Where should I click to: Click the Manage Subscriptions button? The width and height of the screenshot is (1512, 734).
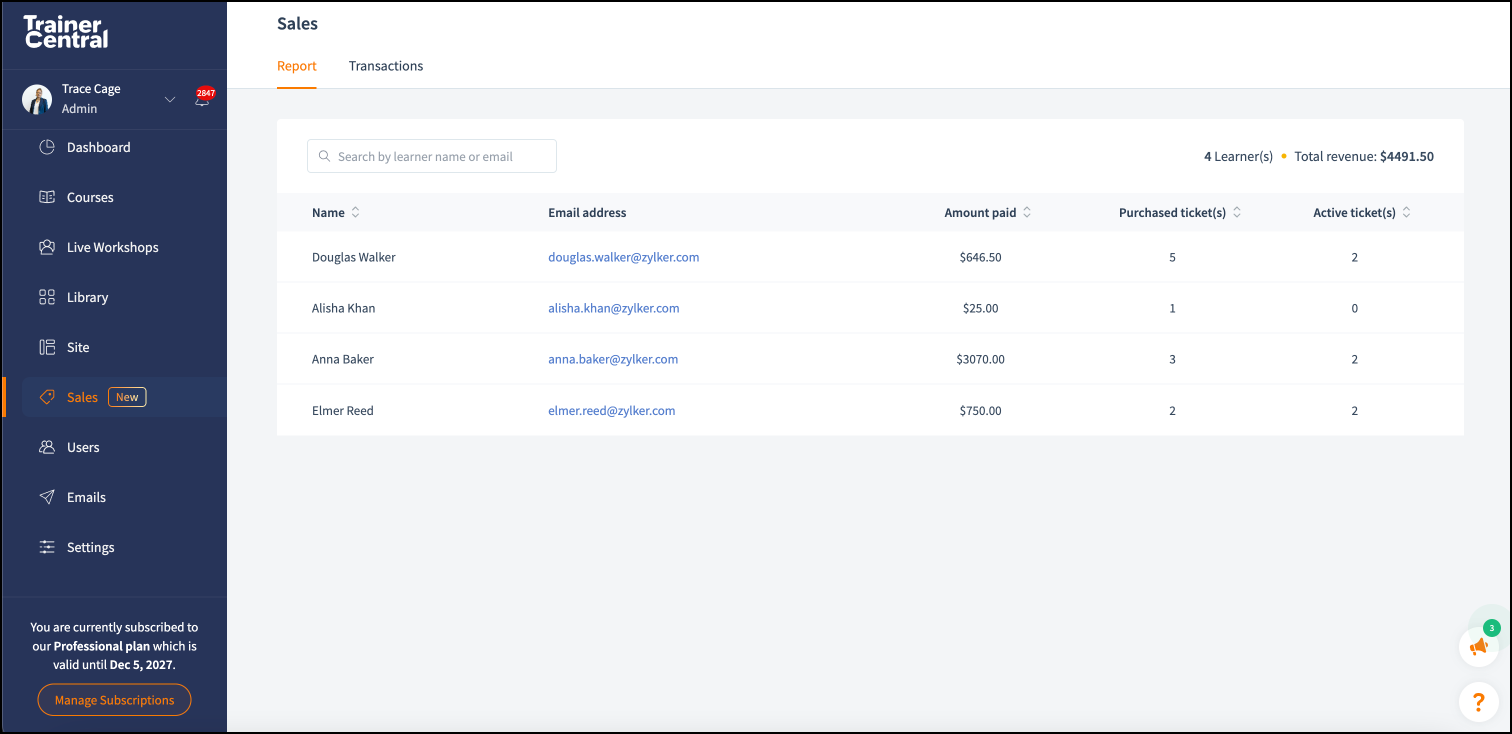[x=114, y=700]
